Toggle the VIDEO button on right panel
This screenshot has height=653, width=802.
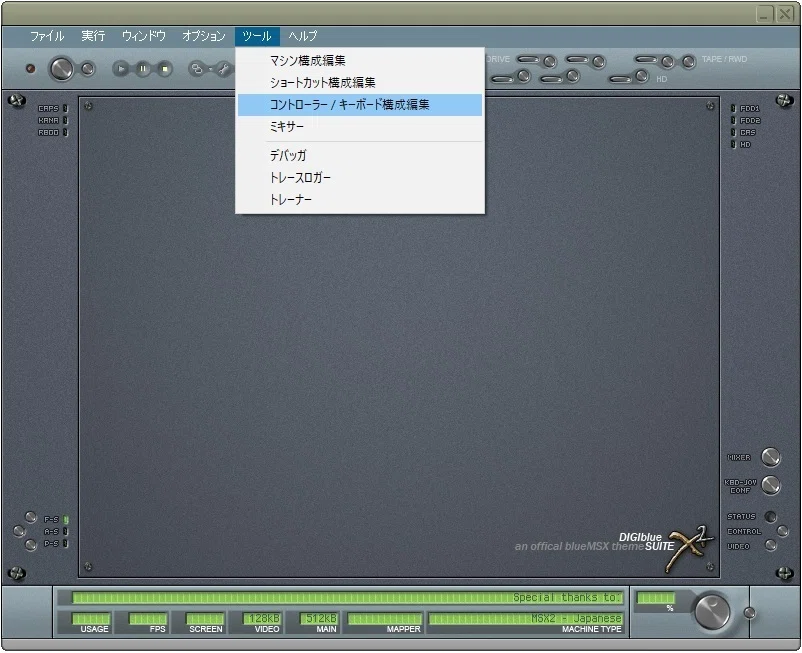[x=770, y=546]
